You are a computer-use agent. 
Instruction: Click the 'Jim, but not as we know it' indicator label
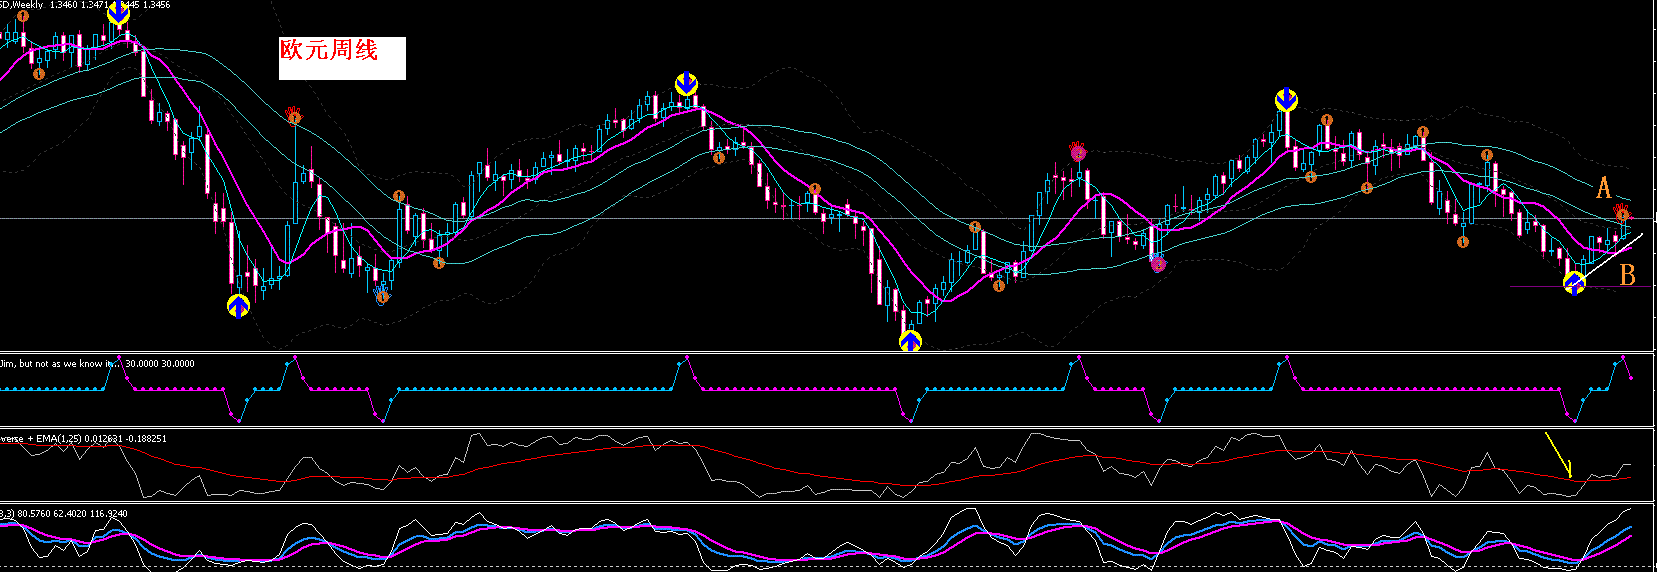(97, 364)
